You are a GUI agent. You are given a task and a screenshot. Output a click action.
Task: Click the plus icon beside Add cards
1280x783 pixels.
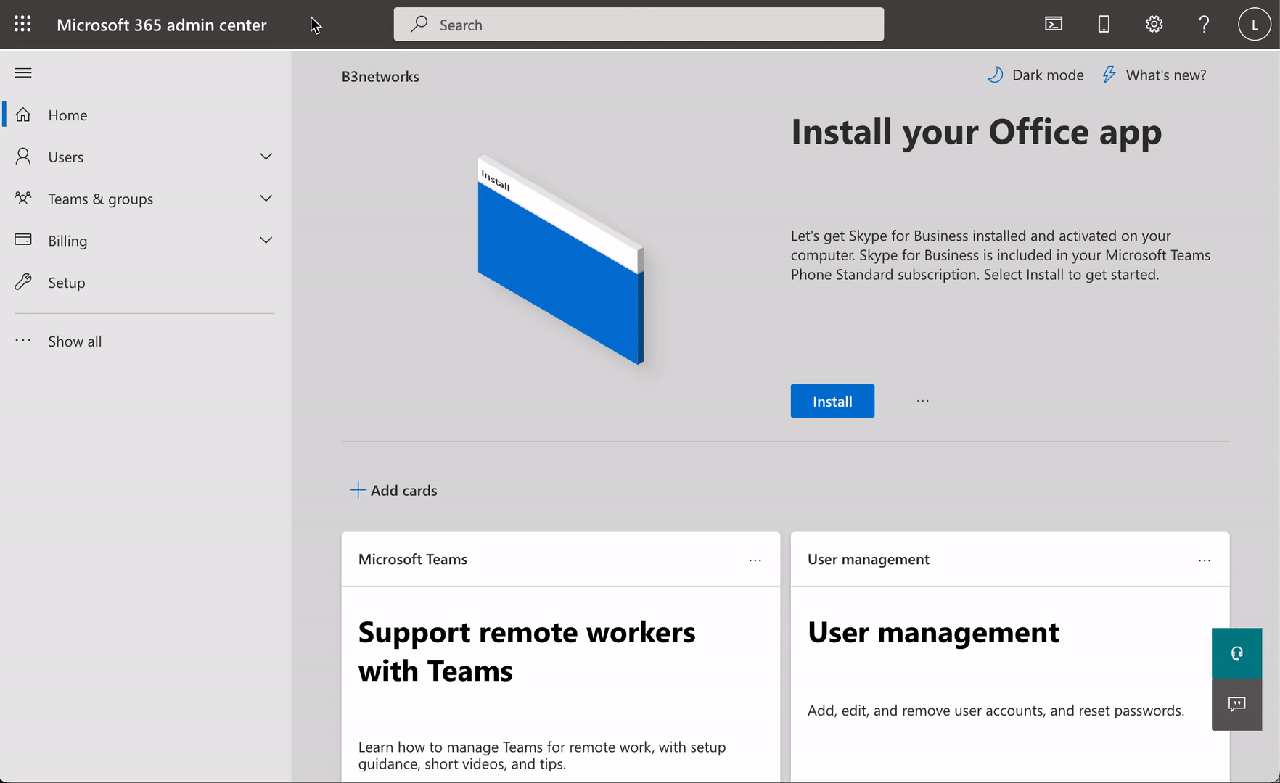tap(357, 490)
